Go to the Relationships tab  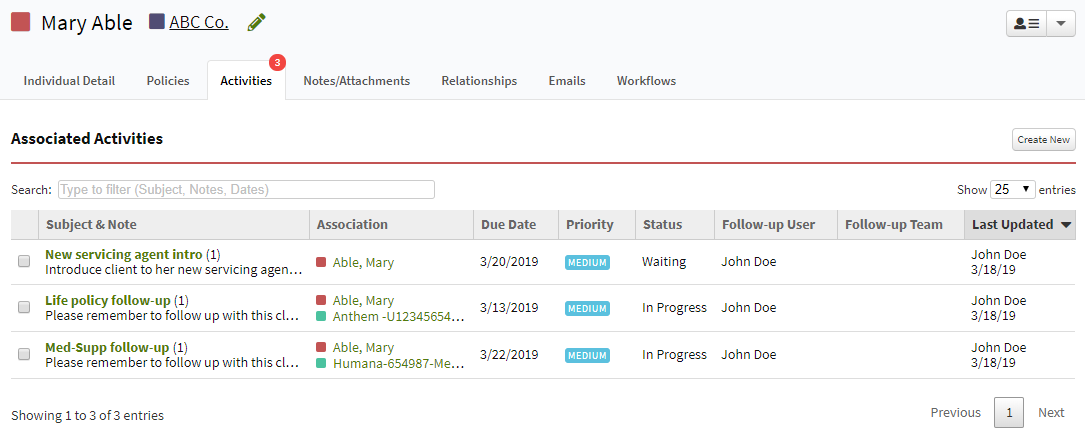(x=479, y=81)
